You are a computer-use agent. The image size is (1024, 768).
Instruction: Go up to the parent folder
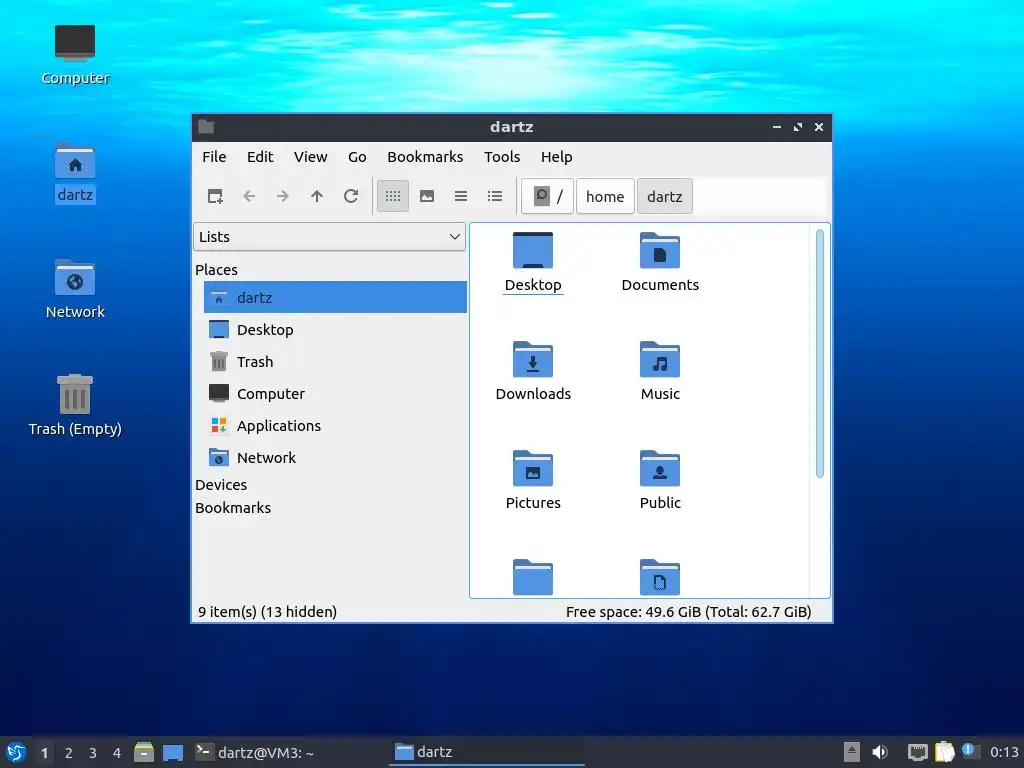tap(317, 196)
